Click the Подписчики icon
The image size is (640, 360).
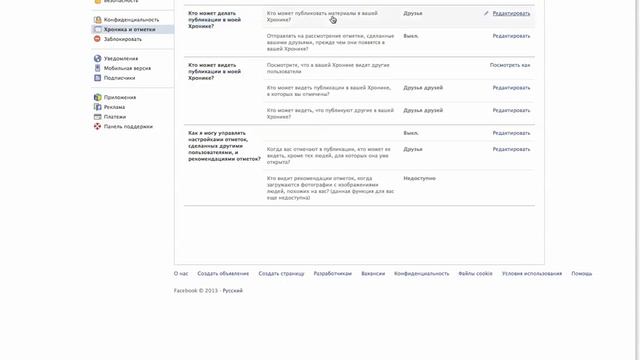click(x=97, y=78)
